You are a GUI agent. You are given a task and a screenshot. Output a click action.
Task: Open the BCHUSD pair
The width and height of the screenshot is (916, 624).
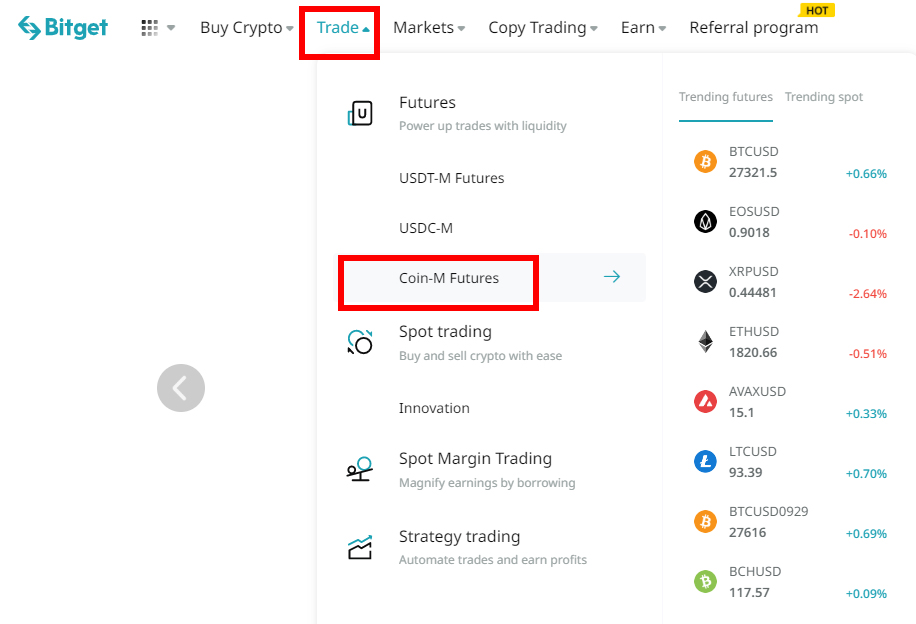point(755,571)
